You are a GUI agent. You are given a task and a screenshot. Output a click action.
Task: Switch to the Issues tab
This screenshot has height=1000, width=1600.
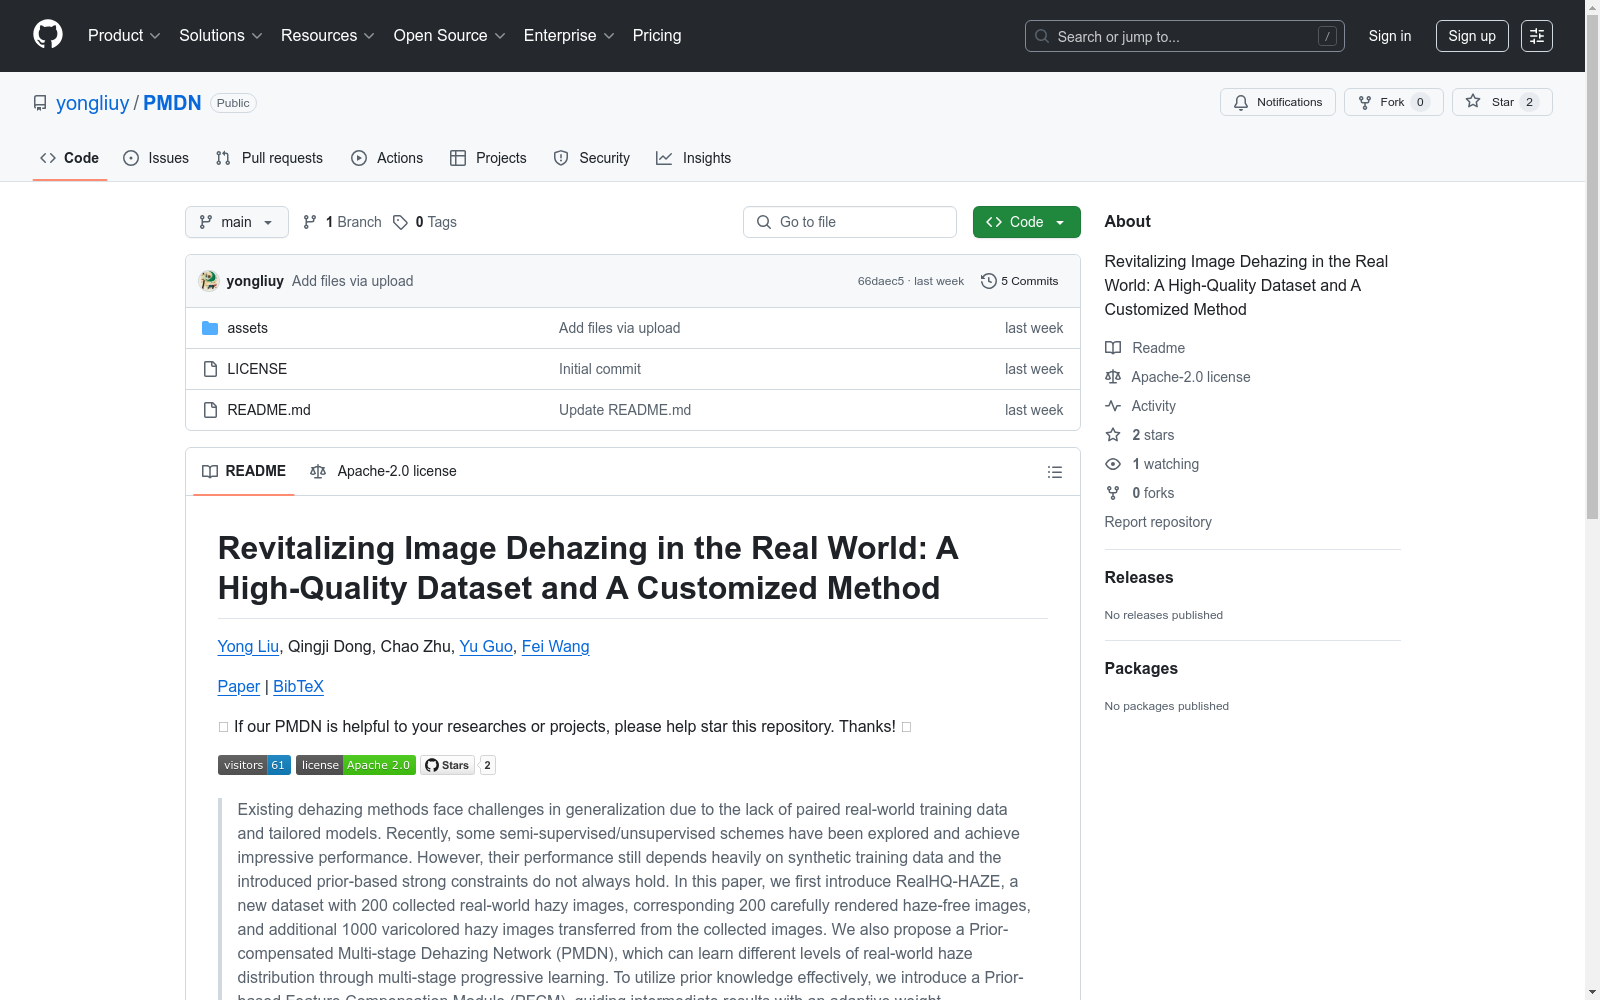click(156, 158)
